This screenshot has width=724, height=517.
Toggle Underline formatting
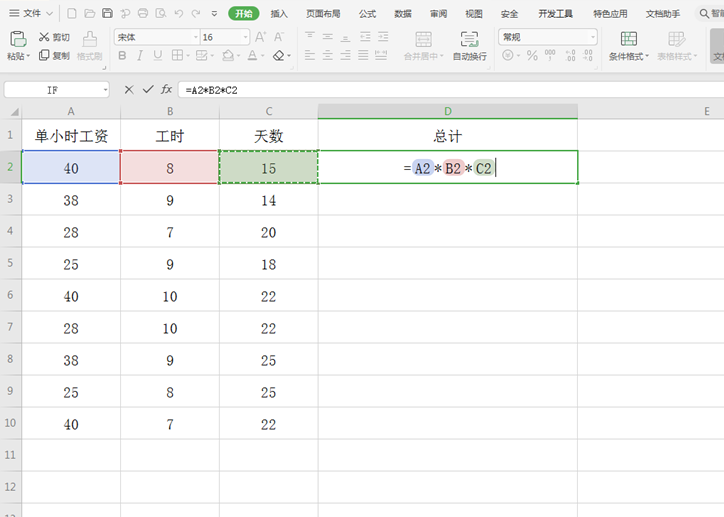click(157, 56)
